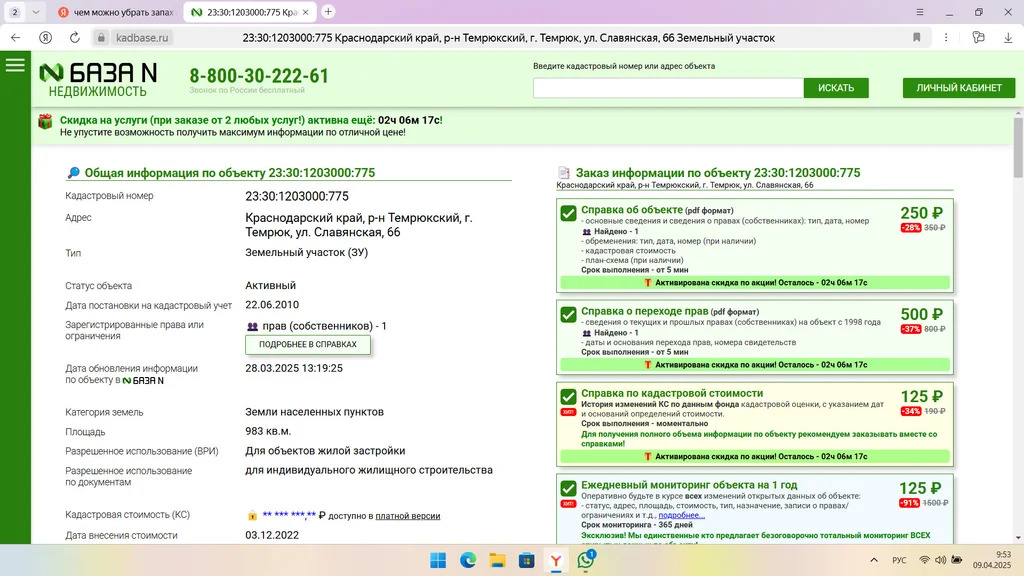
Task: Expand the tab group counter dropdown arrow
Action: 36,12
